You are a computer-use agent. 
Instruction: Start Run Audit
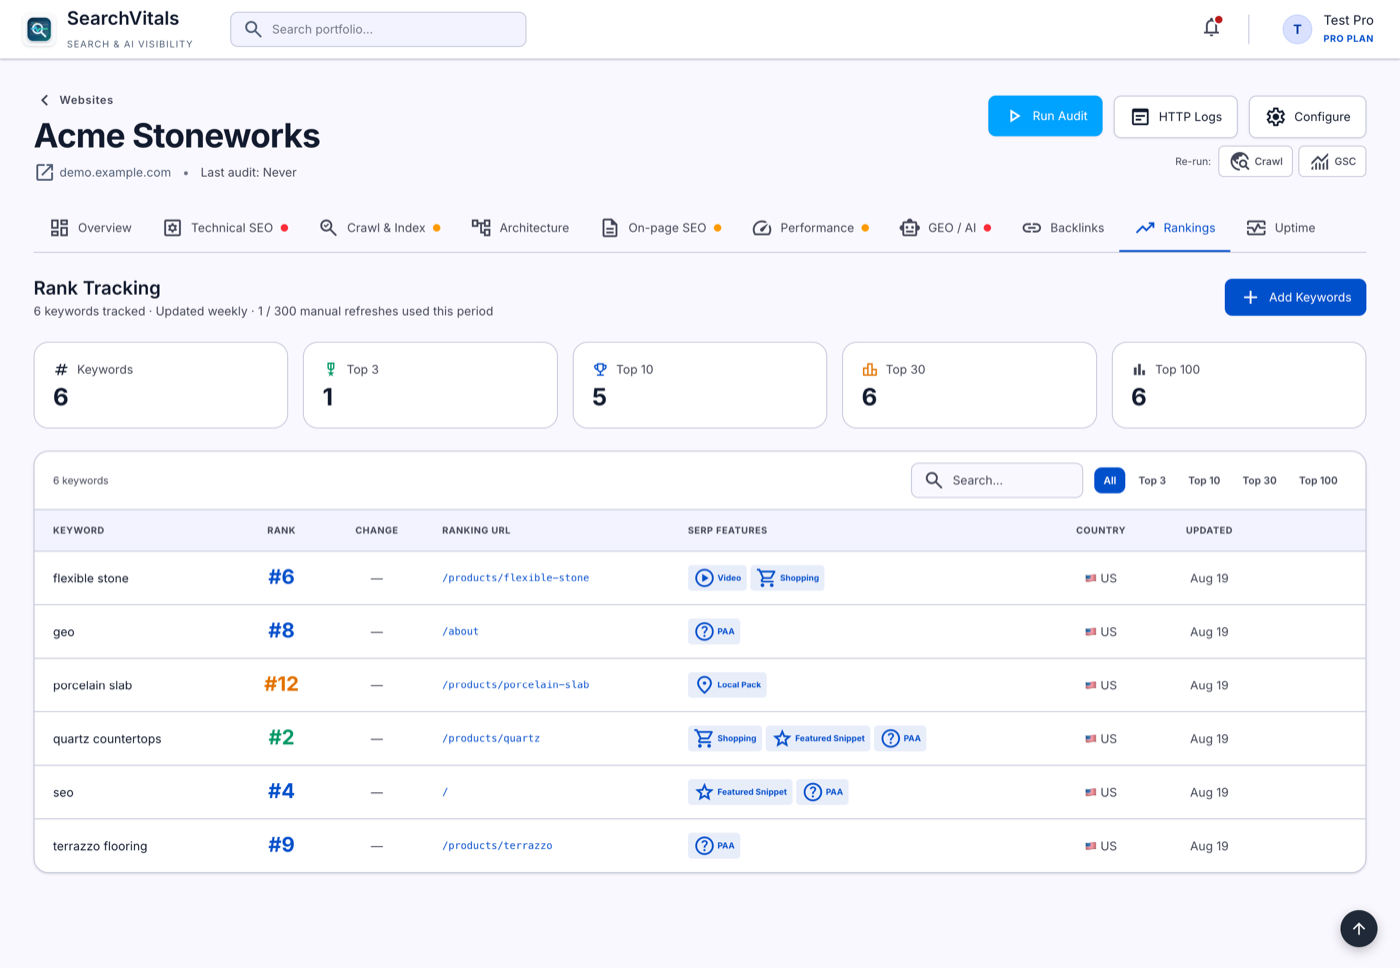click(1045, 116)
